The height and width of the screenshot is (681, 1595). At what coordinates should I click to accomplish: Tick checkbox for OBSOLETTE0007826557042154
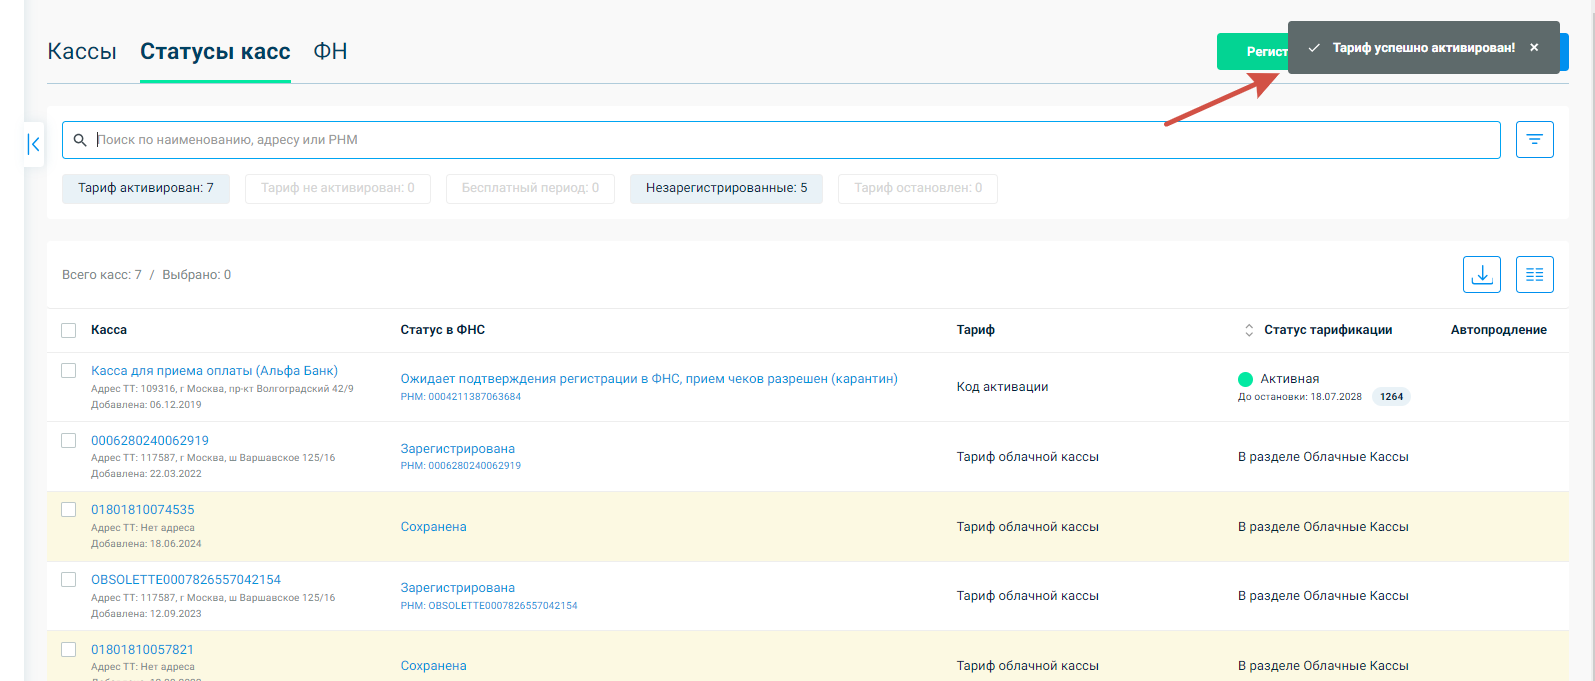tap(68, 579)
